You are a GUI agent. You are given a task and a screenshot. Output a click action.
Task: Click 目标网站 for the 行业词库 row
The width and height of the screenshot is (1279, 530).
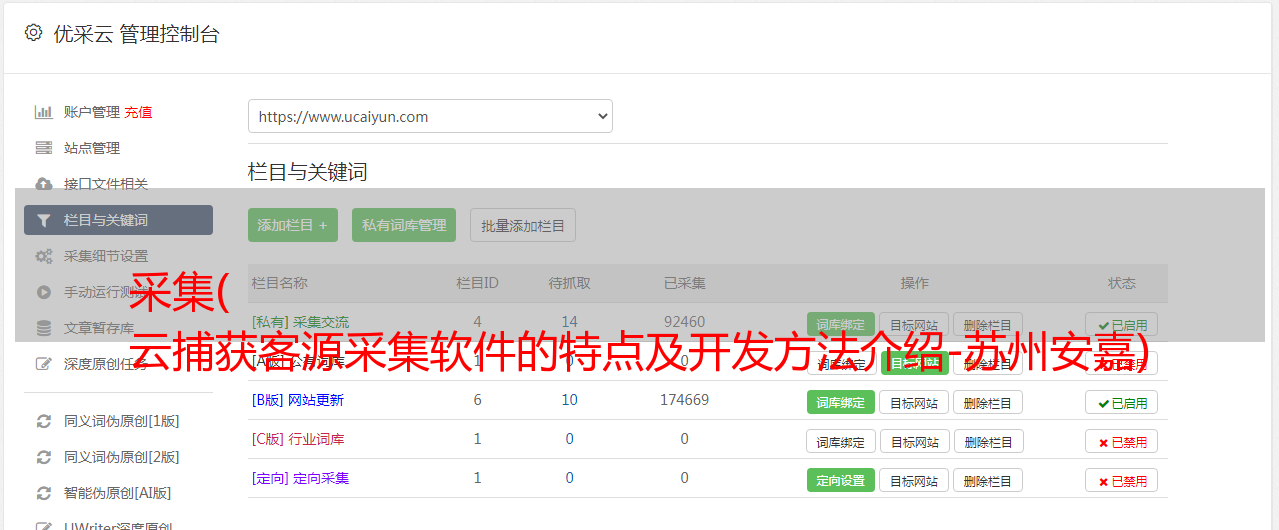tap(914, 441)
